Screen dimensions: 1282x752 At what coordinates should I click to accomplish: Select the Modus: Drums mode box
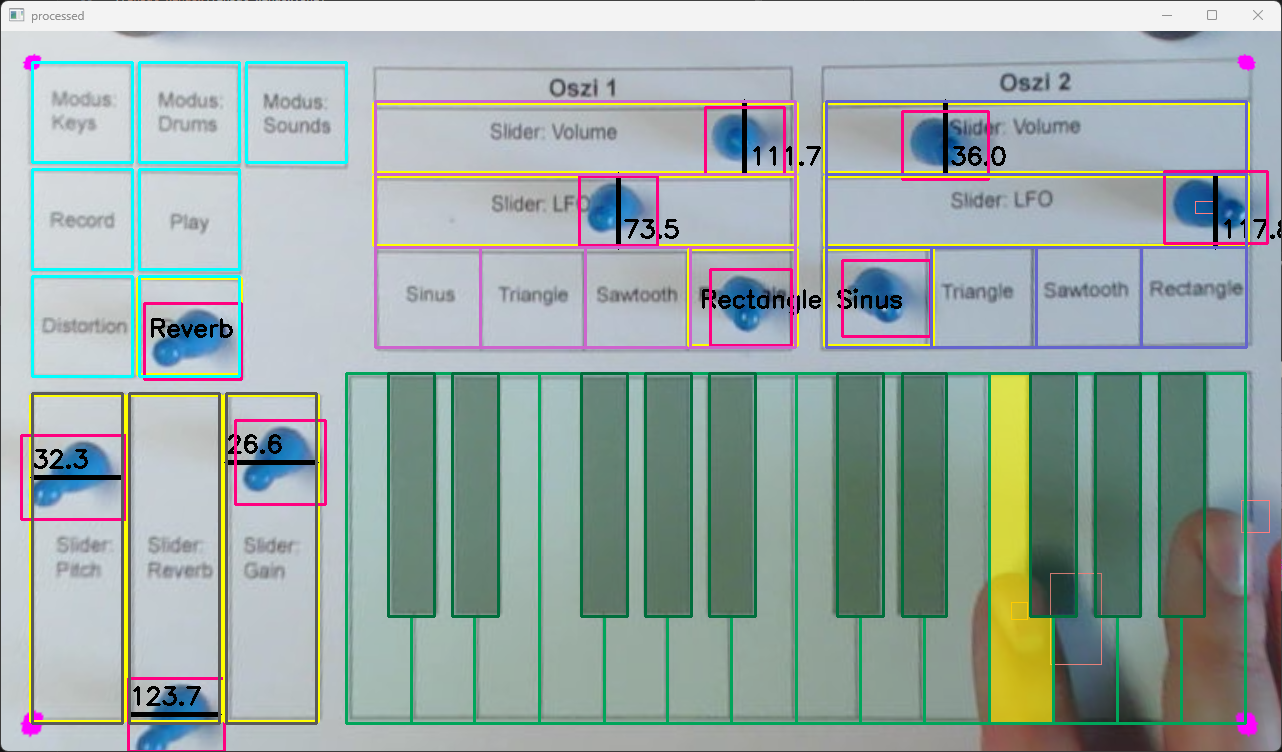[189, 113]
